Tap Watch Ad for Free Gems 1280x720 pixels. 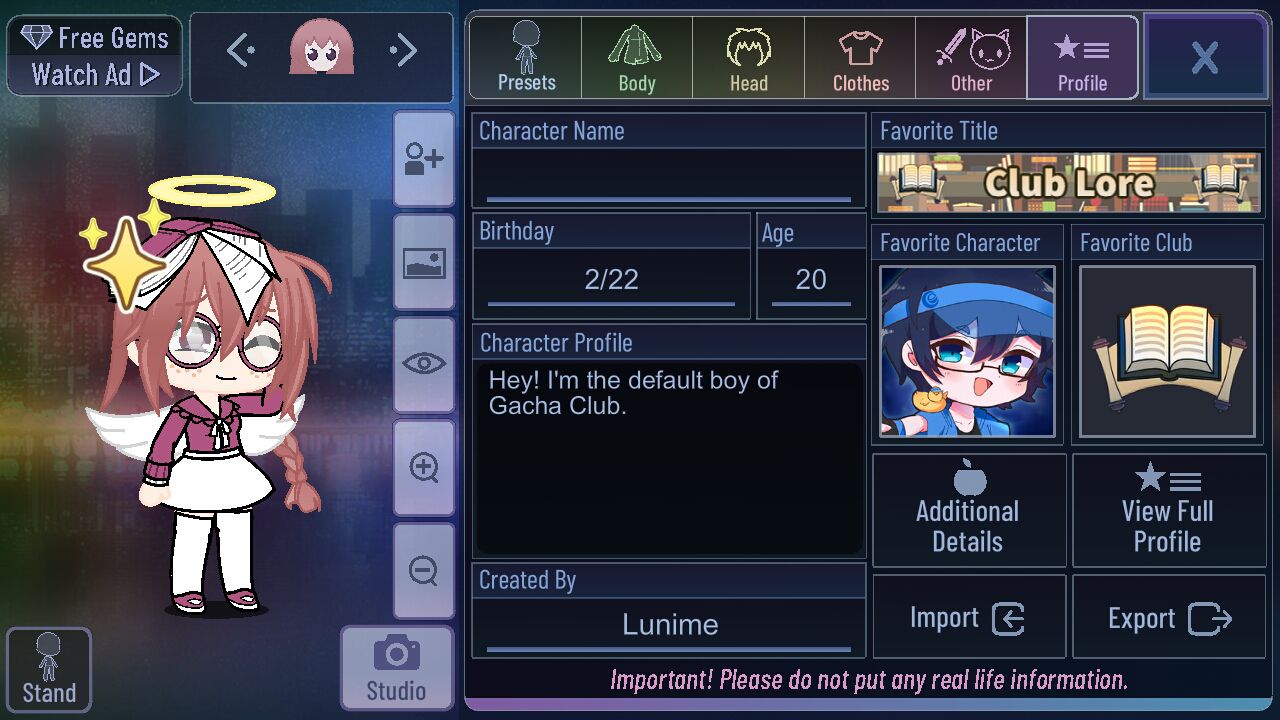[95, 56]
